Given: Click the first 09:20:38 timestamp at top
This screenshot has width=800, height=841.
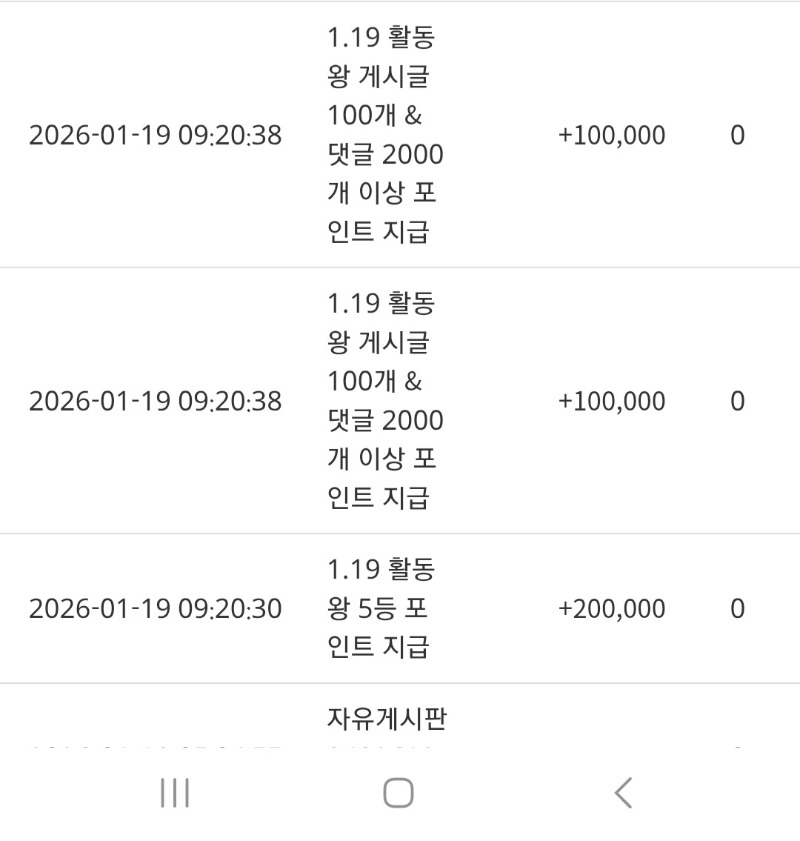Looking at the screenshot, I should pyautogui.click(x=155, y=136).
